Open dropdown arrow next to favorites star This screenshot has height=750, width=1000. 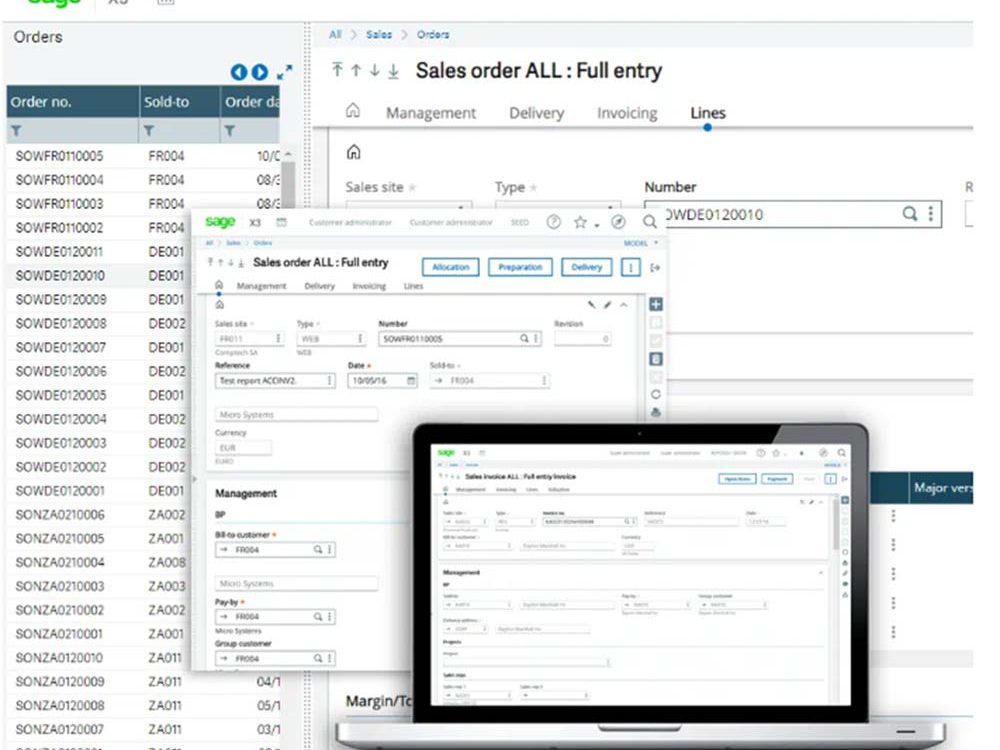(597, 224)
